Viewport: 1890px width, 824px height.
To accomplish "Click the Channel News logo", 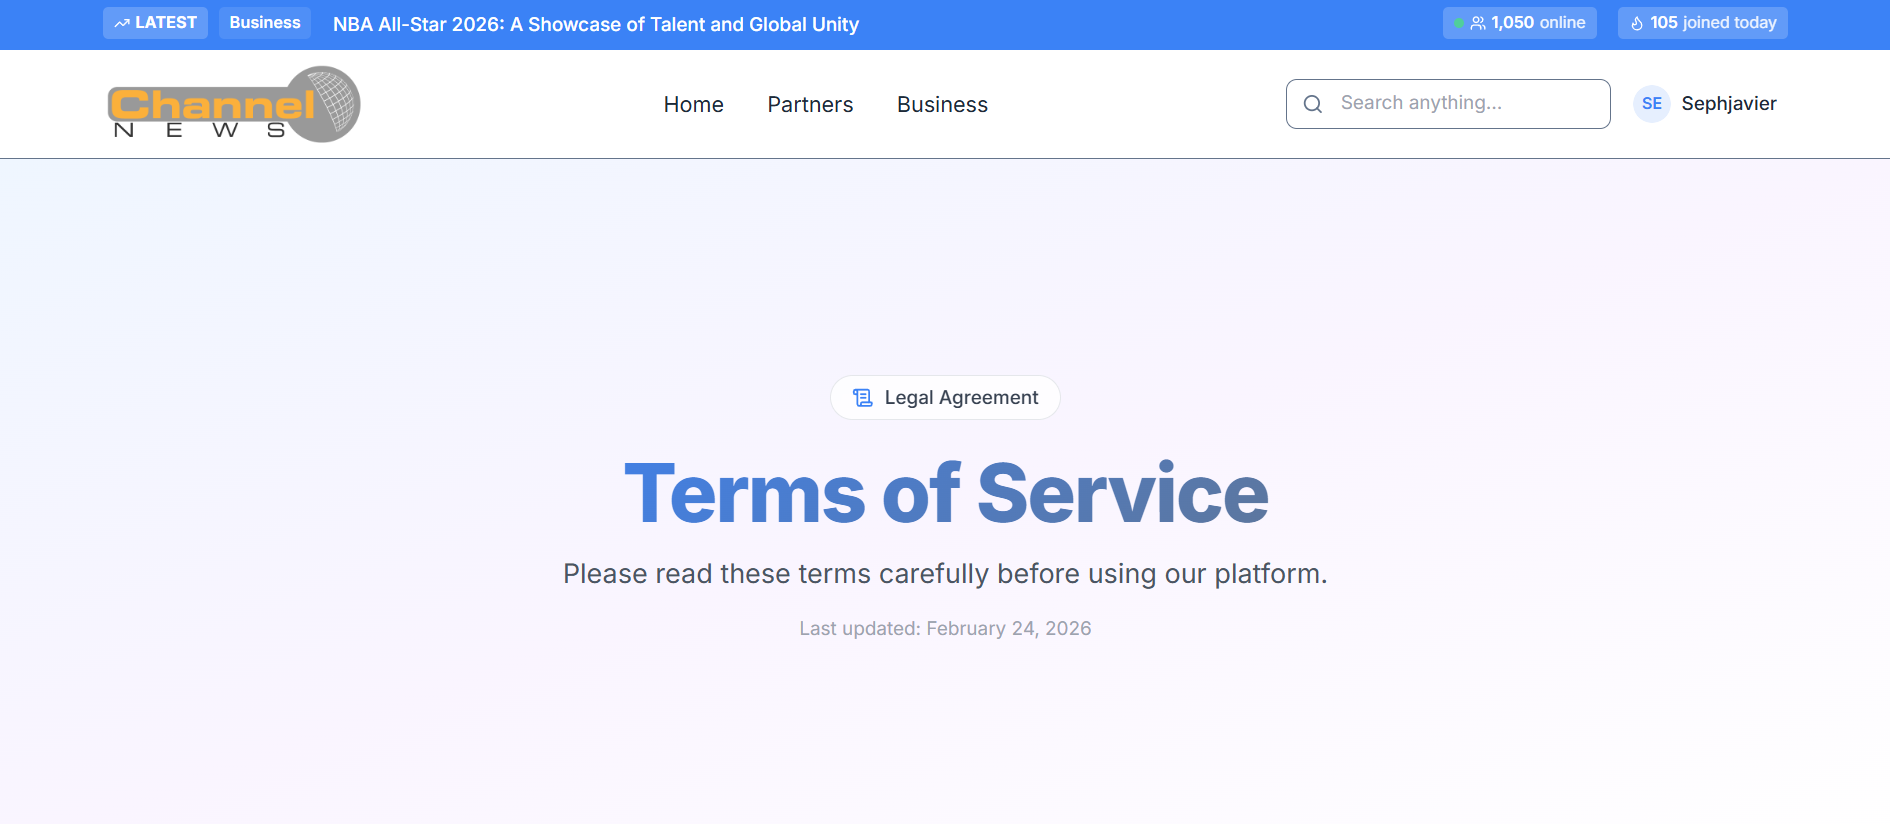I will (234, 104).
